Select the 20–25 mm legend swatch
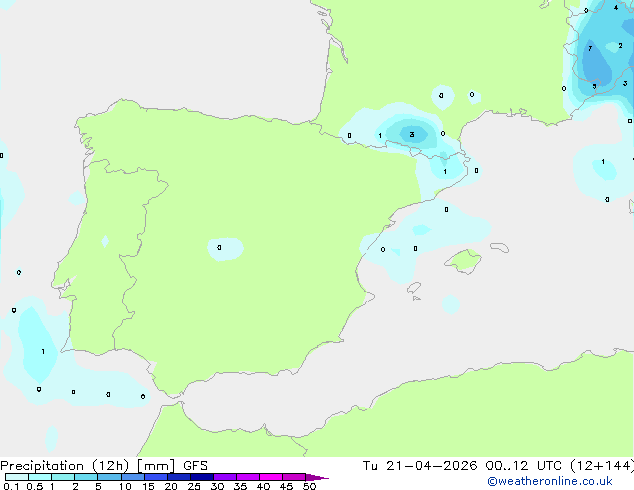The image size is (634, 490). coord(179,477)
